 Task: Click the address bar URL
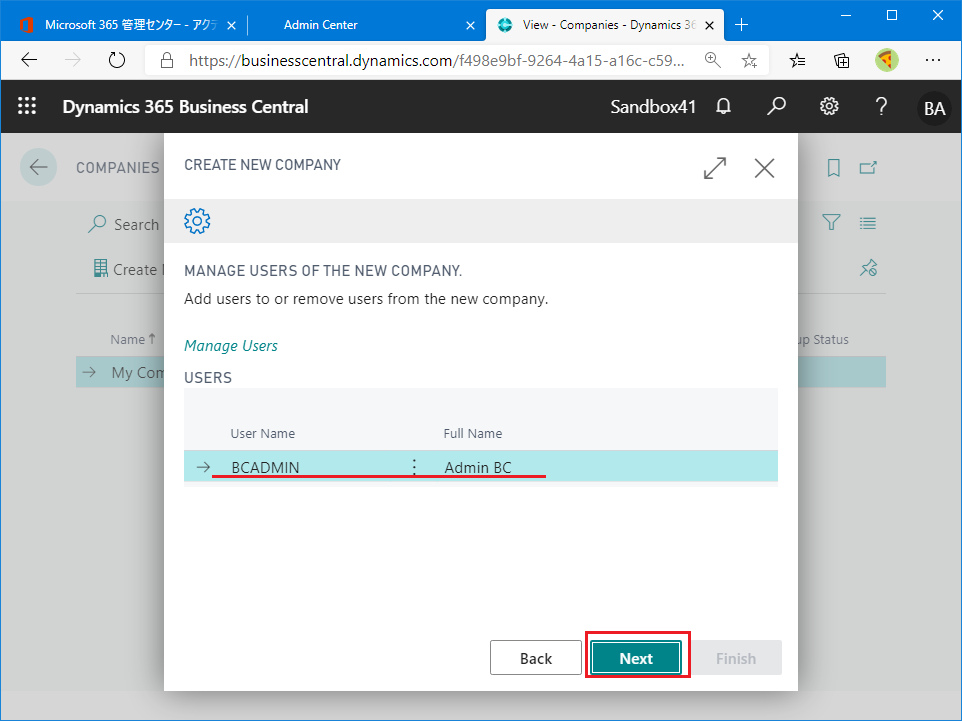(437, 60)
